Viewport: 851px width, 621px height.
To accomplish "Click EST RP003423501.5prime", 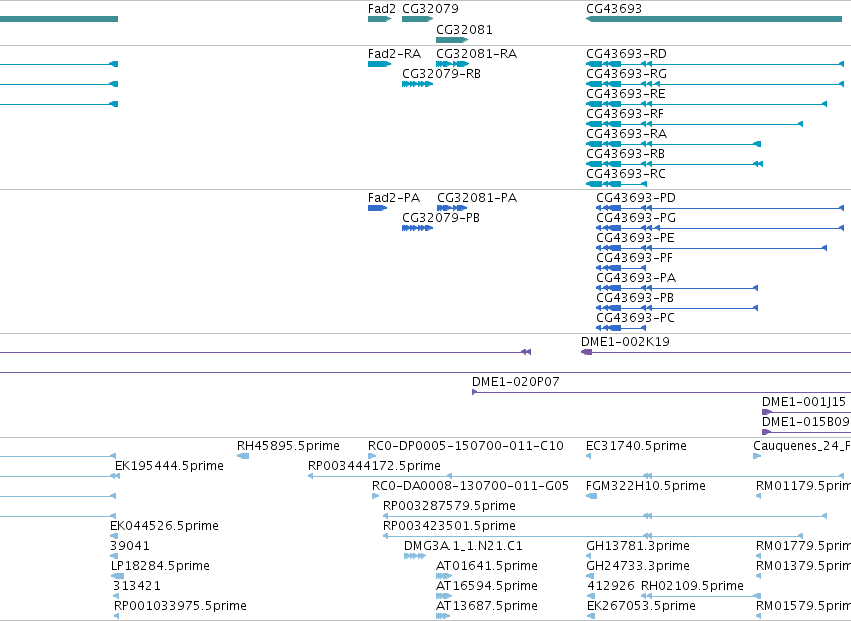I will 449,527.
